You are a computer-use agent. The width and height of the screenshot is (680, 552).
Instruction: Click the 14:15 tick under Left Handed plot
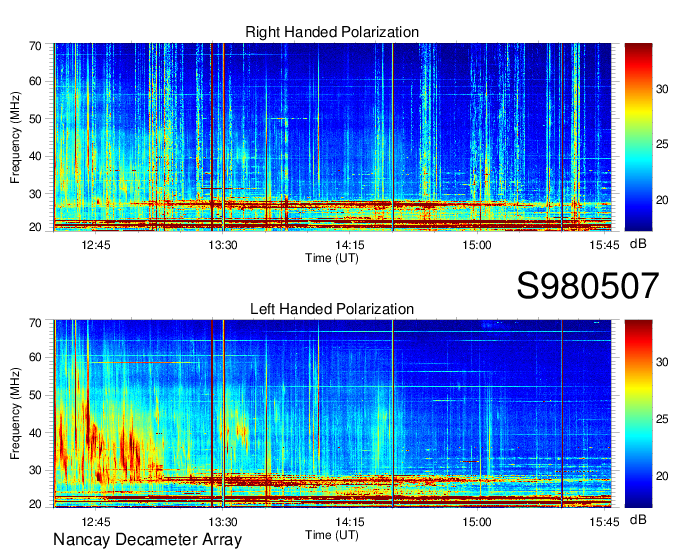coord(350,522)
